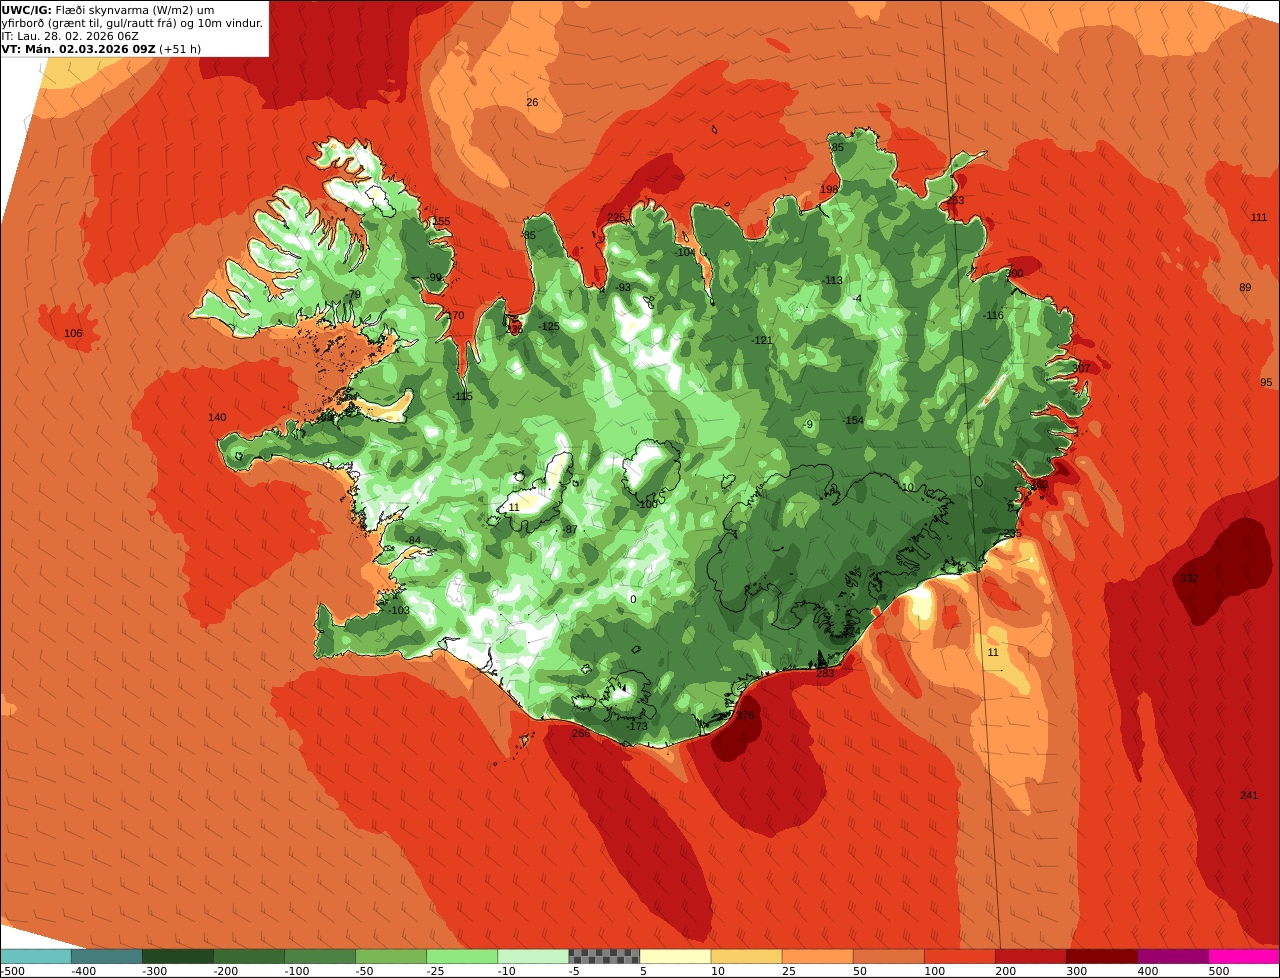1280x978 pixels.
Task: Click the 'IT: Lau. 28. 02. 2026 06Z' line
Action: point(70,36)
